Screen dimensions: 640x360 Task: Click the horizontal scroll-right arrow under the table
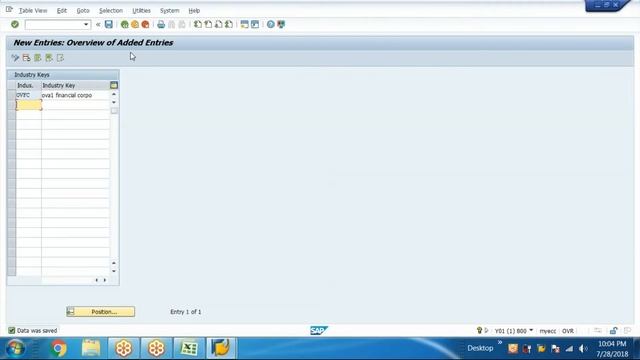coord(105,280)
